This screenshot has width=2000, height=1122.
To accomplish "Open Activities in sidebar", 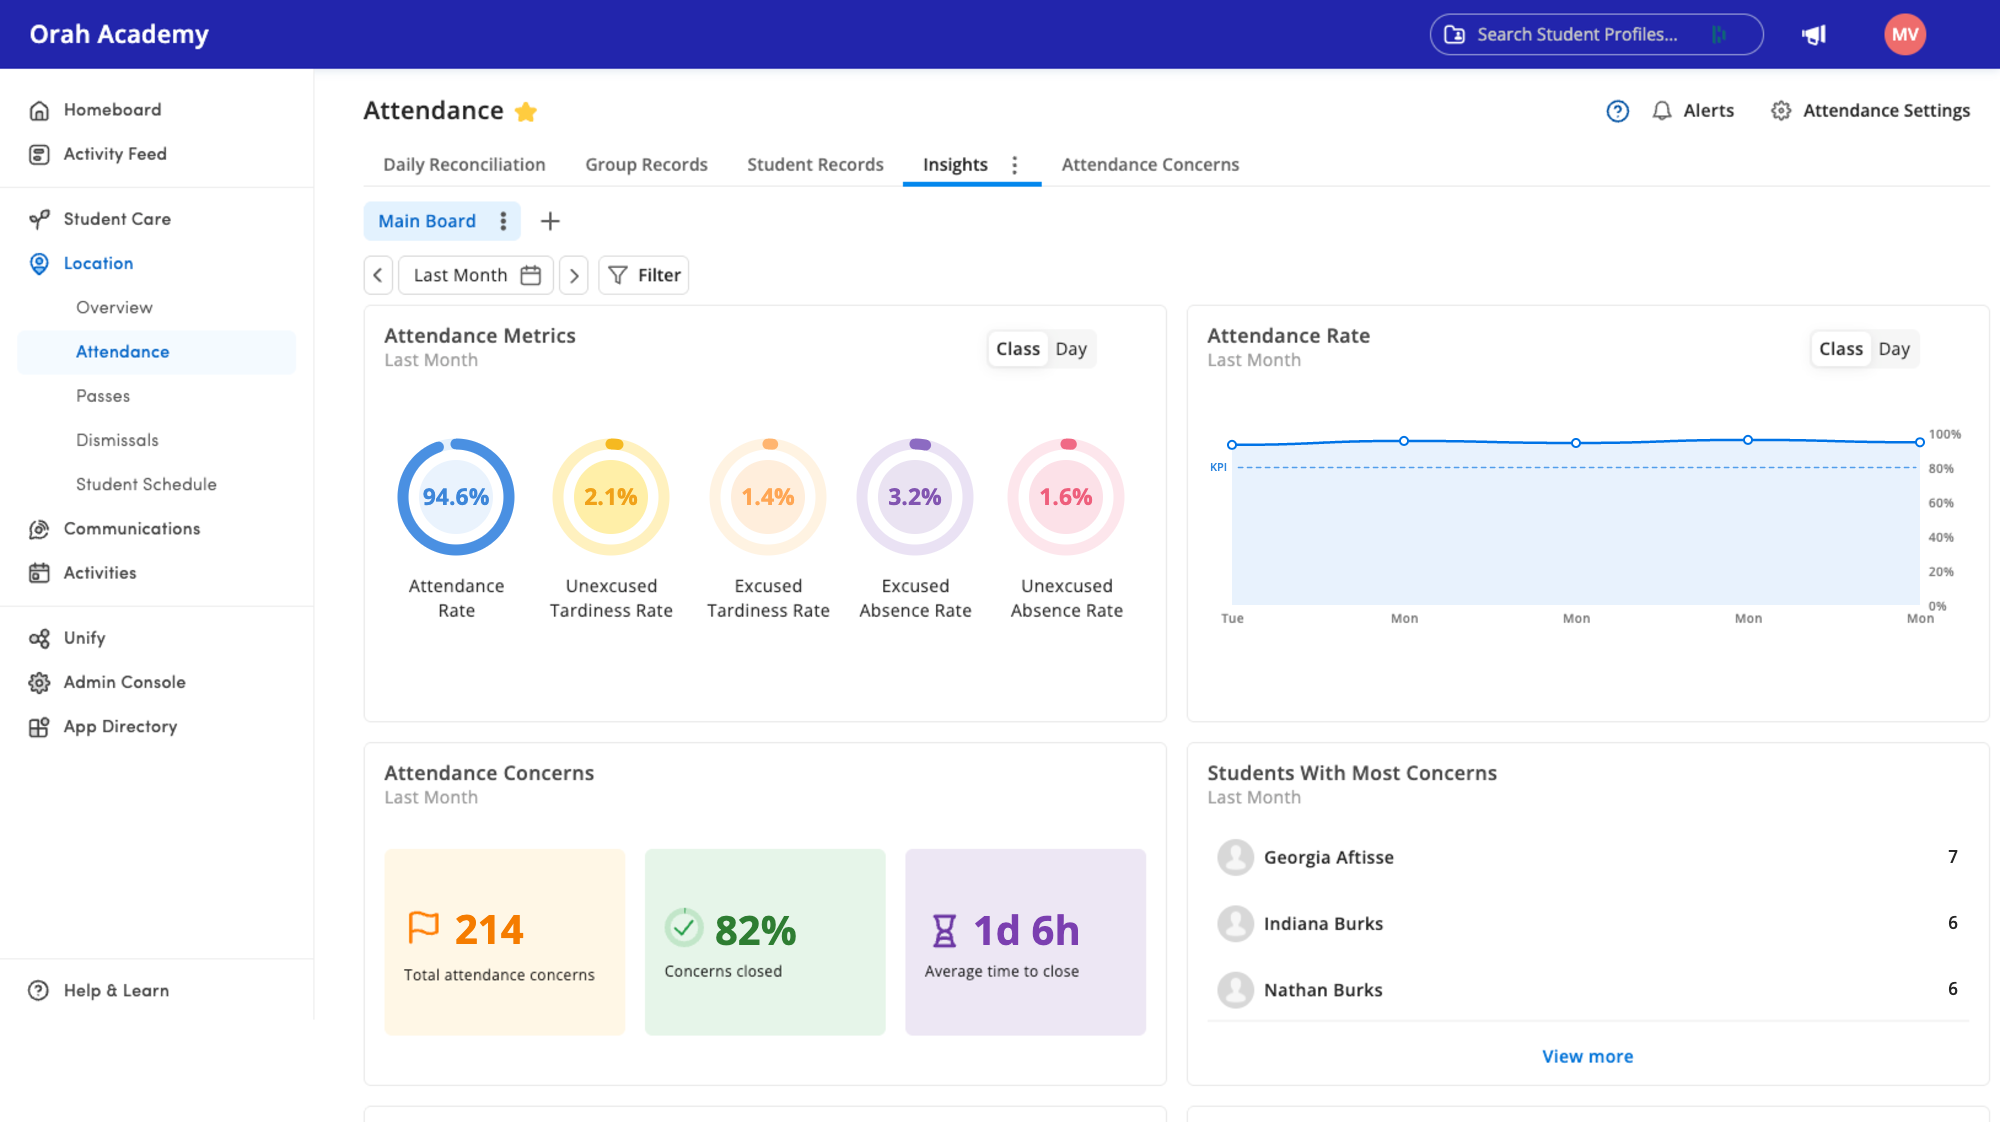I will point(100,573).
